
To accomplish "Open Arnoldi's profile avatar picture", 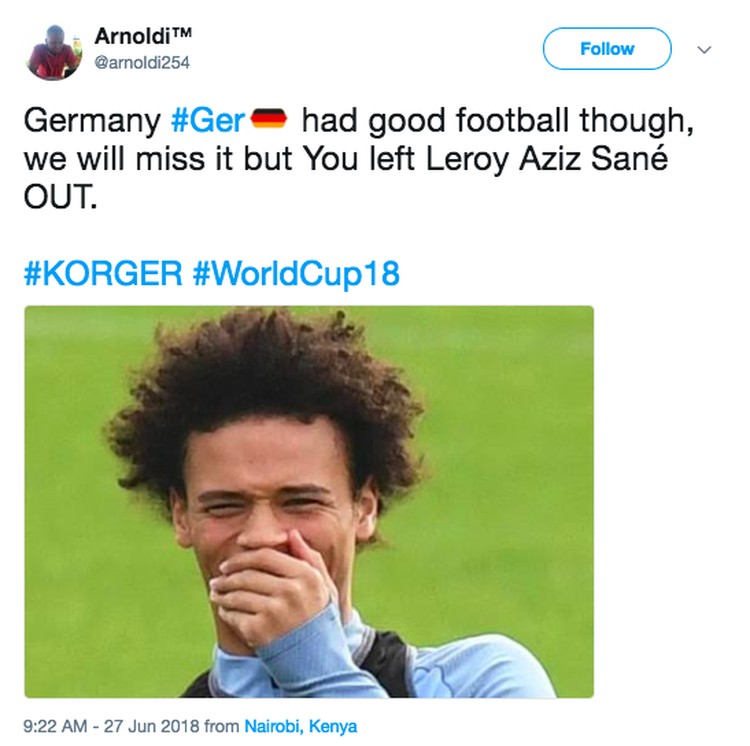I will point(54,52).
